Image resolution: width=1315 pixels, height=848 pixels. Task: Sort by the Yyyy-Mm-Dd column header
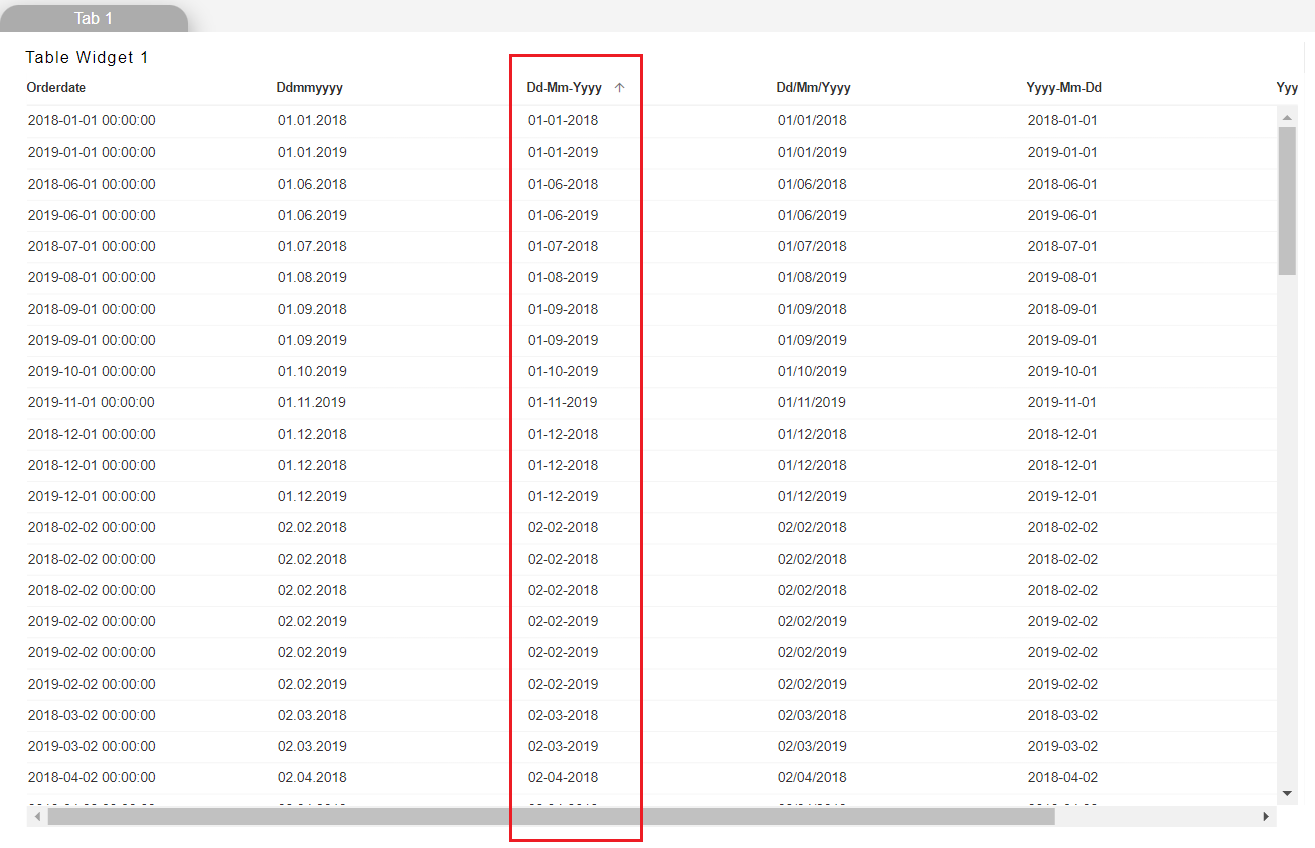tap(1064, 88)
